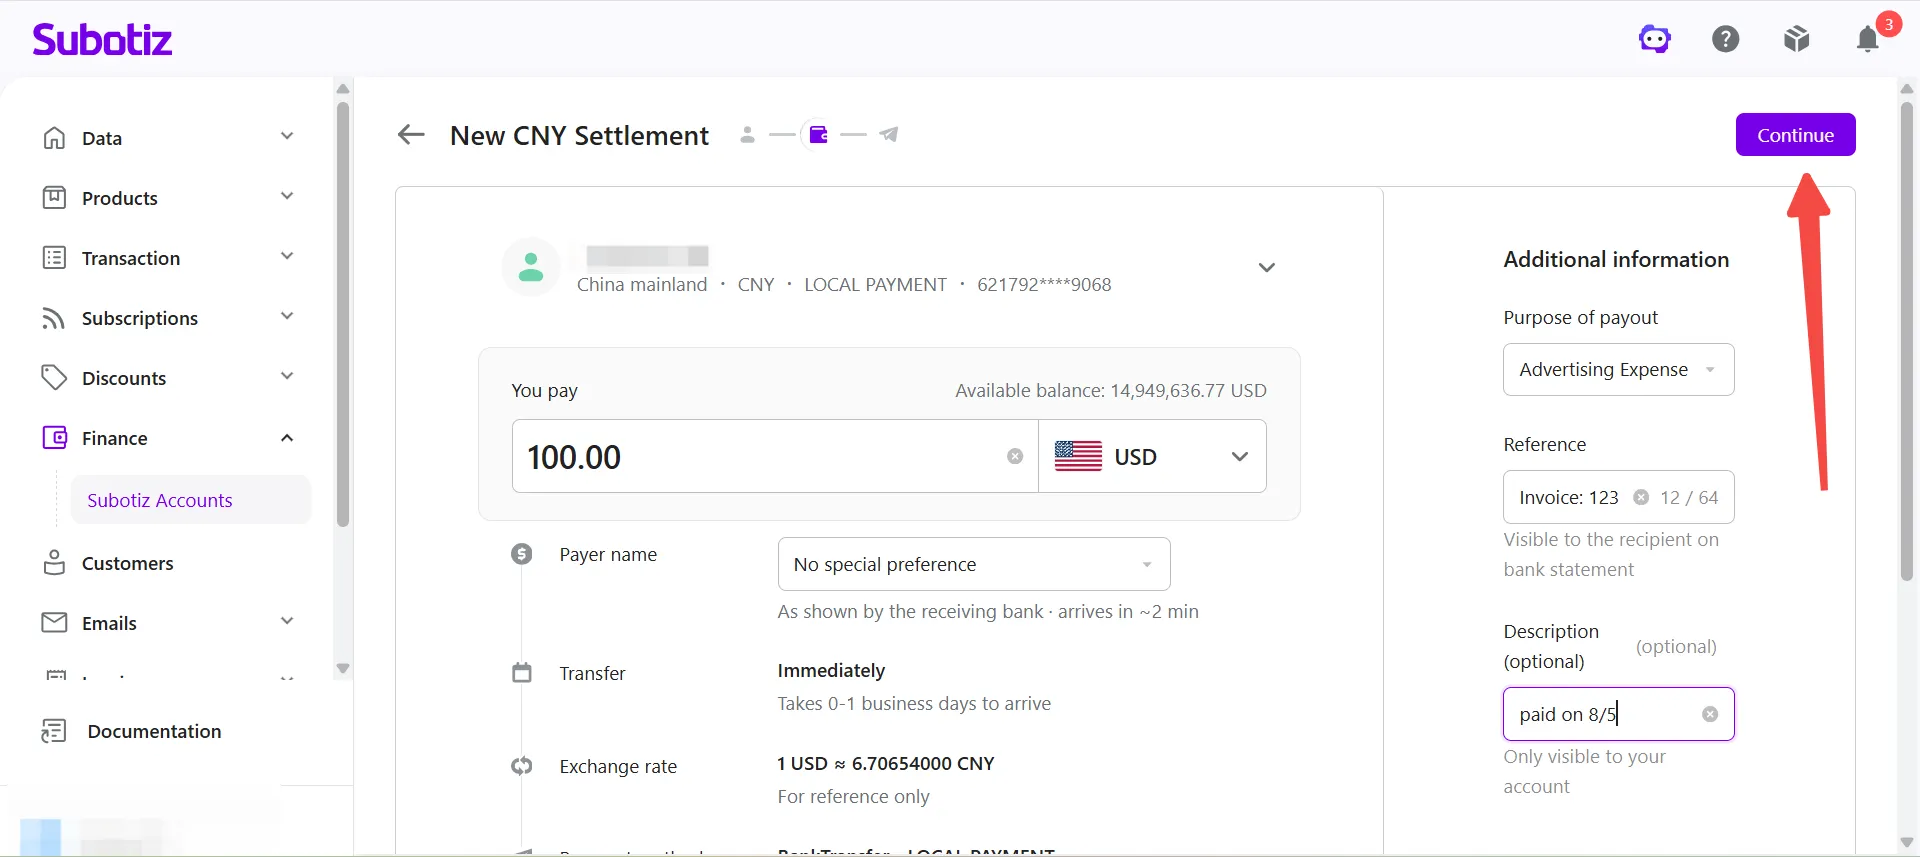Go back using the left arrow
This screenshot has height=857, width=1920.
coord(411,135)
